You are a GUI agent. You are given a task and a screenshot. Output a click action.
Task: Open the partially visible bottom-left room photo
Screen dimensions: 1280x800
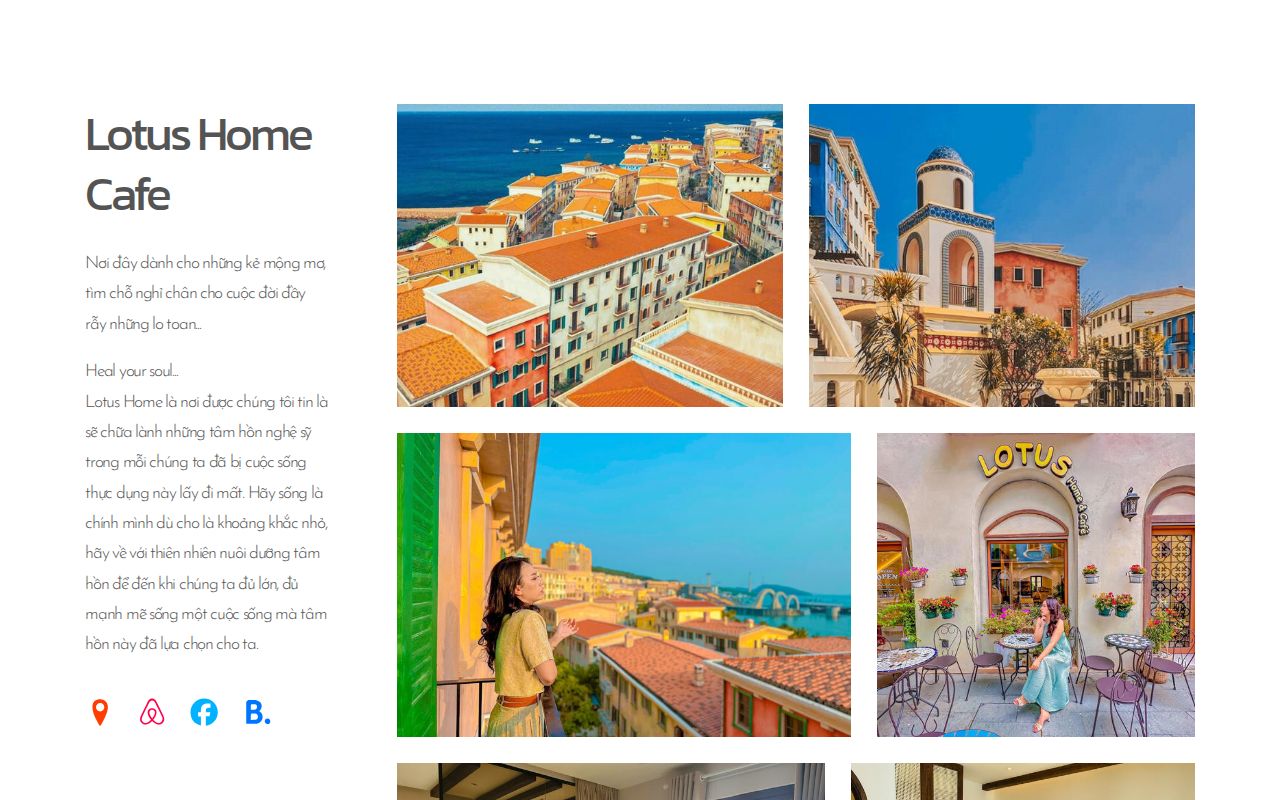(x=611, y=781)
